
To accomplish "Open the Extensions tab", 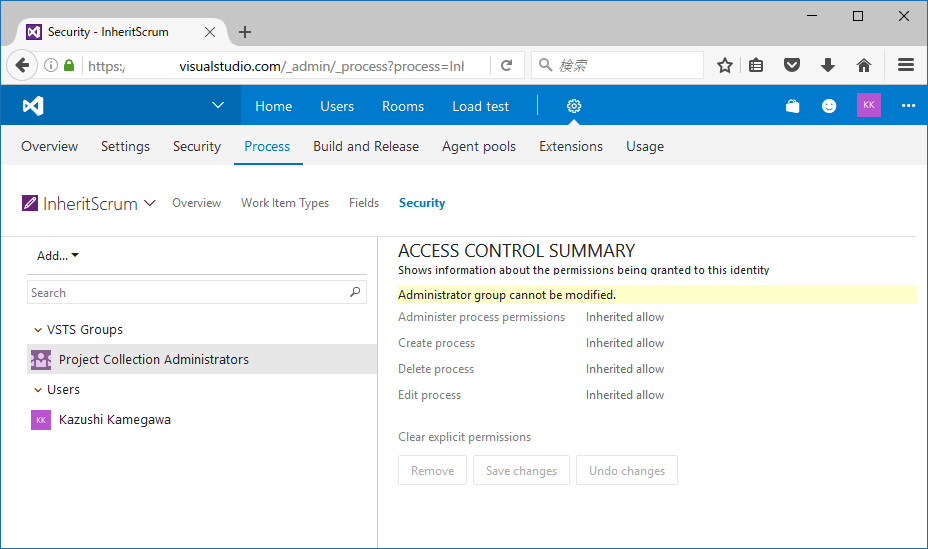I will [571, 146].
